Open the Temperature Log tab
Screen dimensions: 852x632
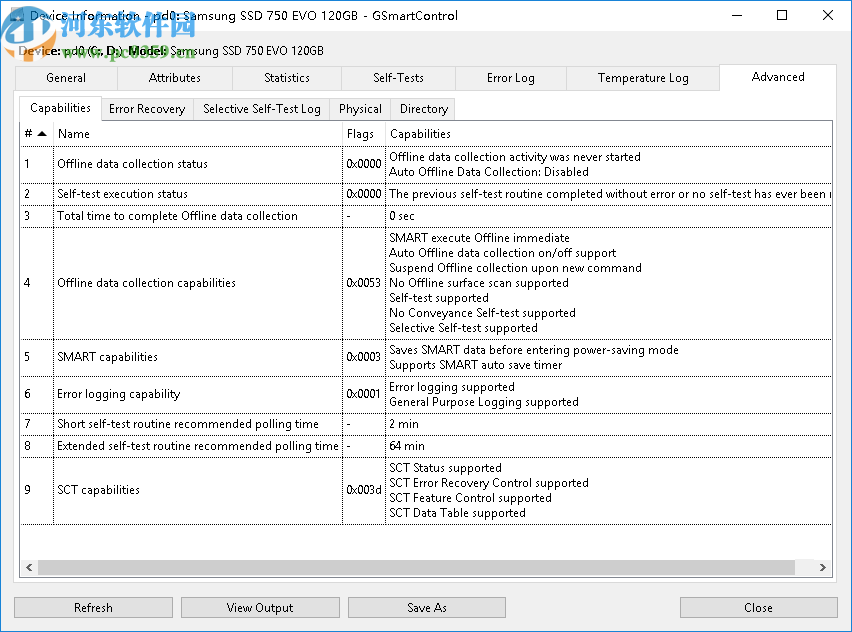(x=643, y=77)
